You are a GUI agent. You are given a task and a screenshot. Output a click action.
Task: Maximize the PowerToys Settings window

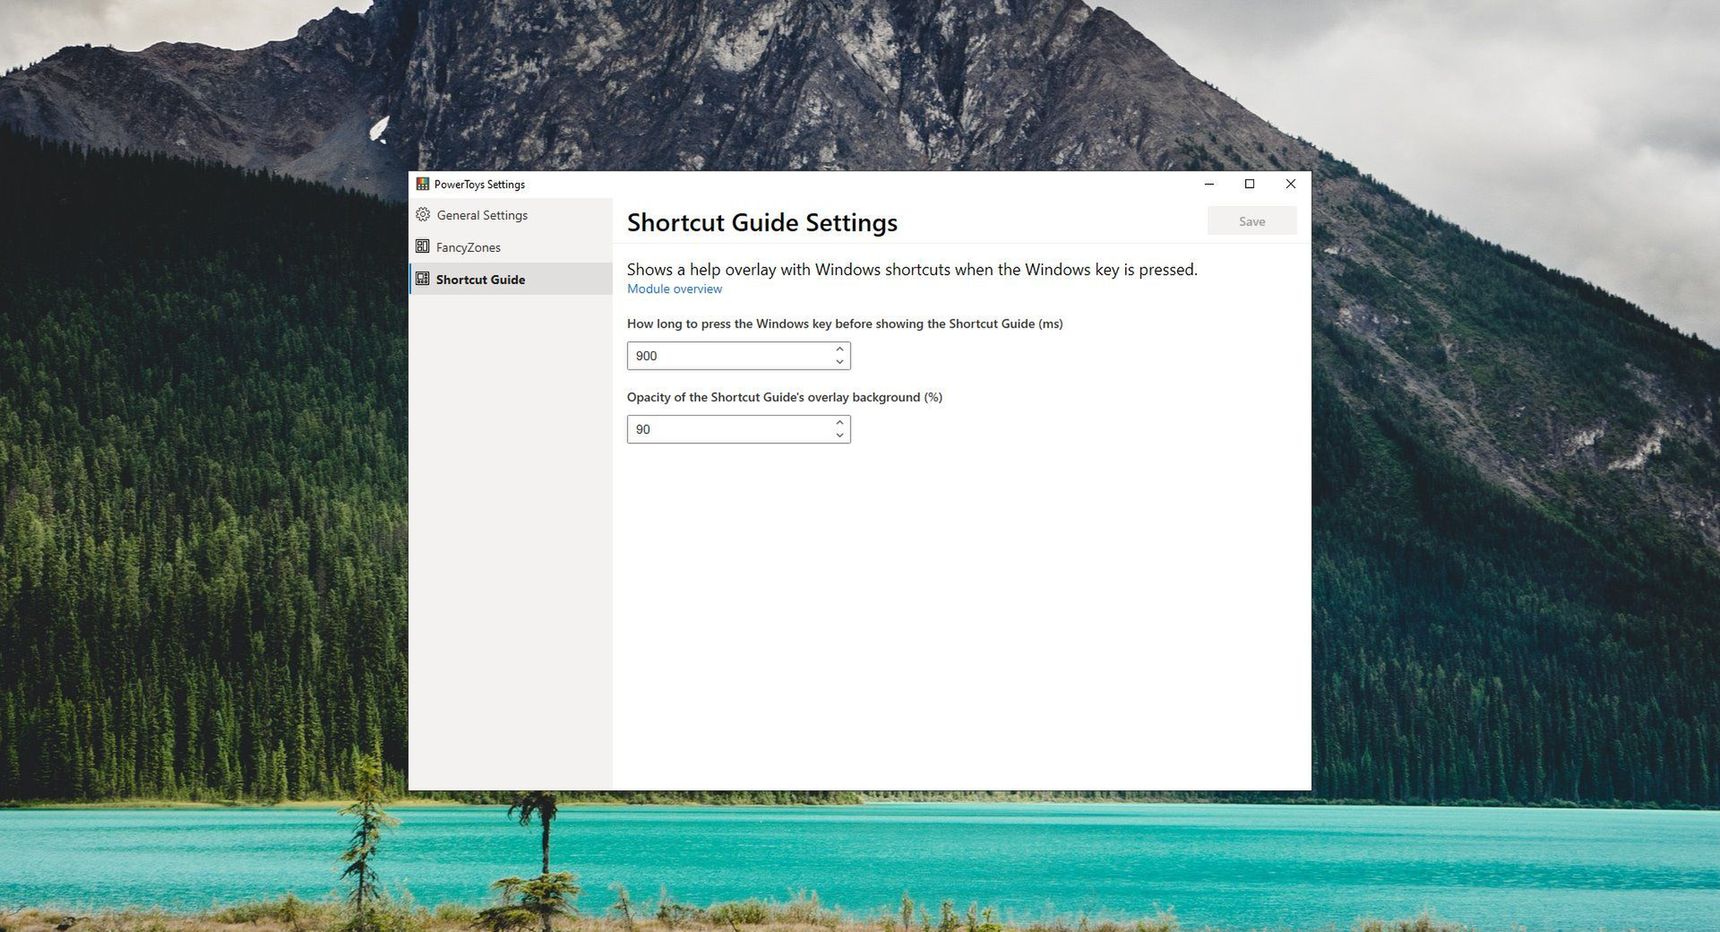point(1249,184)
